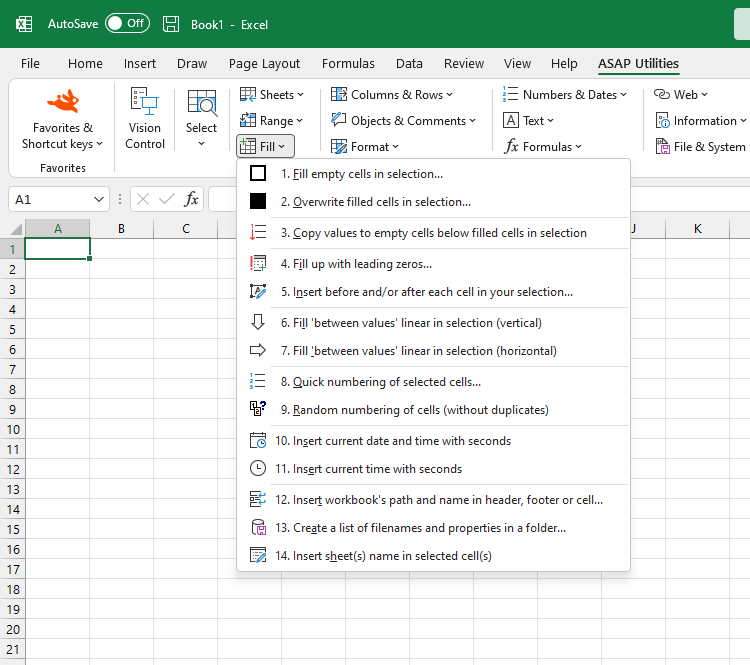The height and width of the screenshot is (665, 750).
Task: Go to the Draw tab
Action: coord(192,64)
